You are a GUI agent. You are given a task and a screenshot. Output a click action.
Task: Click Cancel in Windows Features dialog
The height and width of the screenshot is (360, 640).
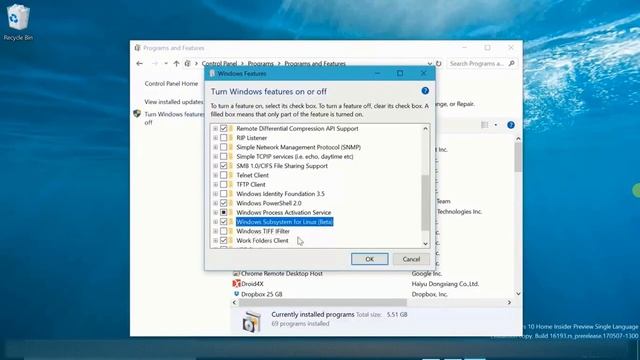[x=411, y=259]
